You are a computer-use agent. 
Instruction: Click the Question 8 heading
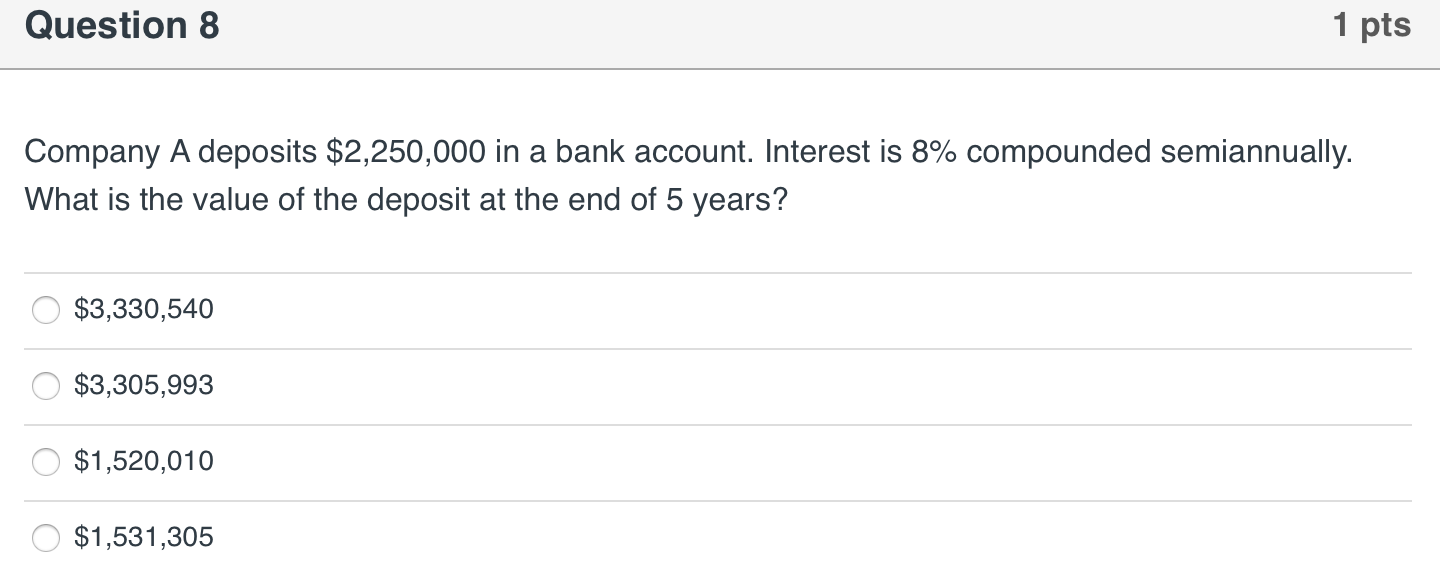tap(122, 26)
